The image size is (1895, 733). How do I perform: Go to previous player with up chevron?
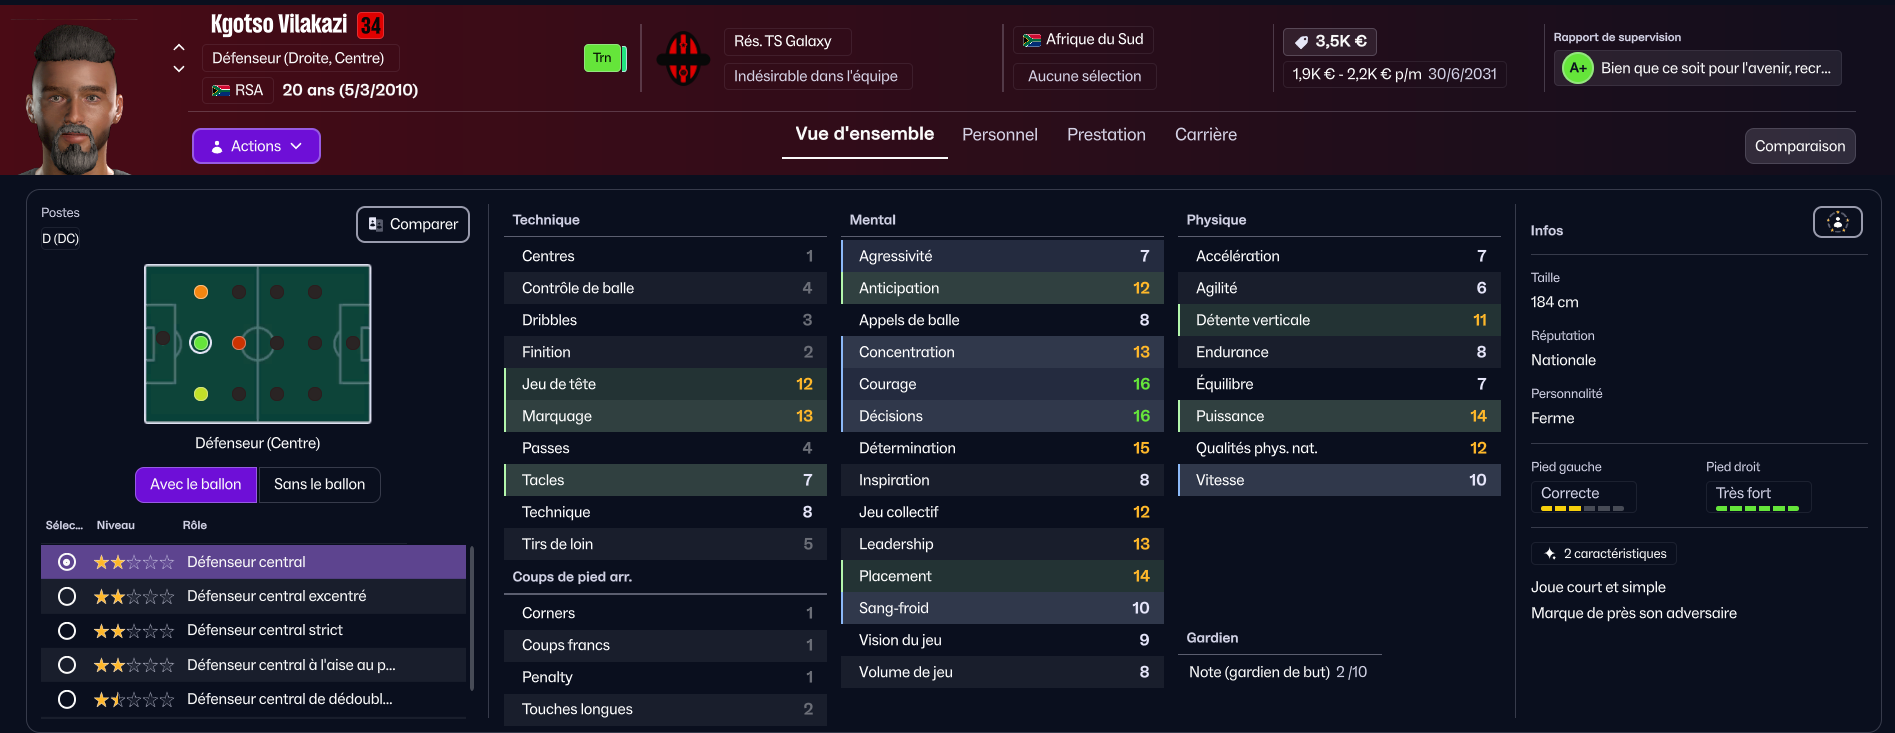click(179, 47)
